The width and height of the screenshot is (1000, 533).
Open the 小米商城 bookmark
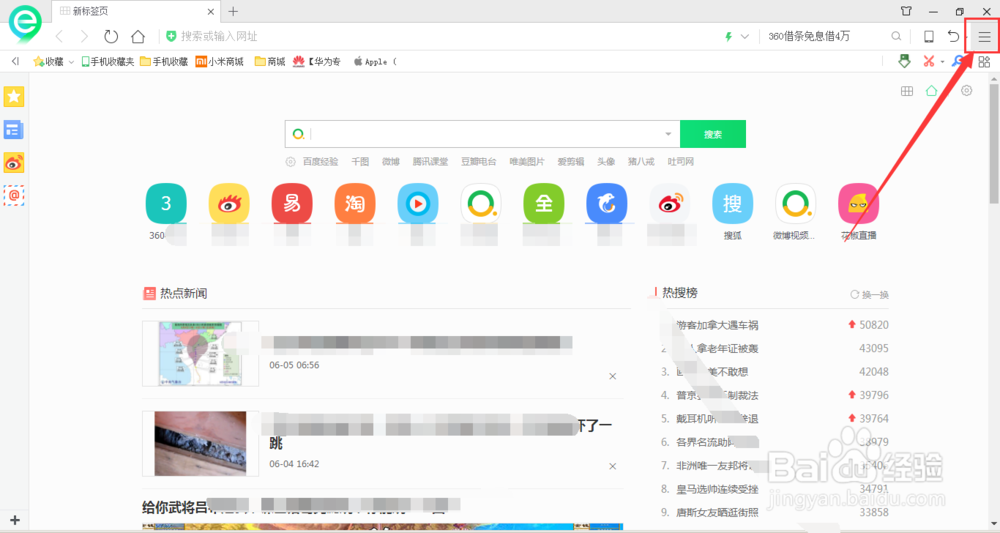tap(219, 61)
